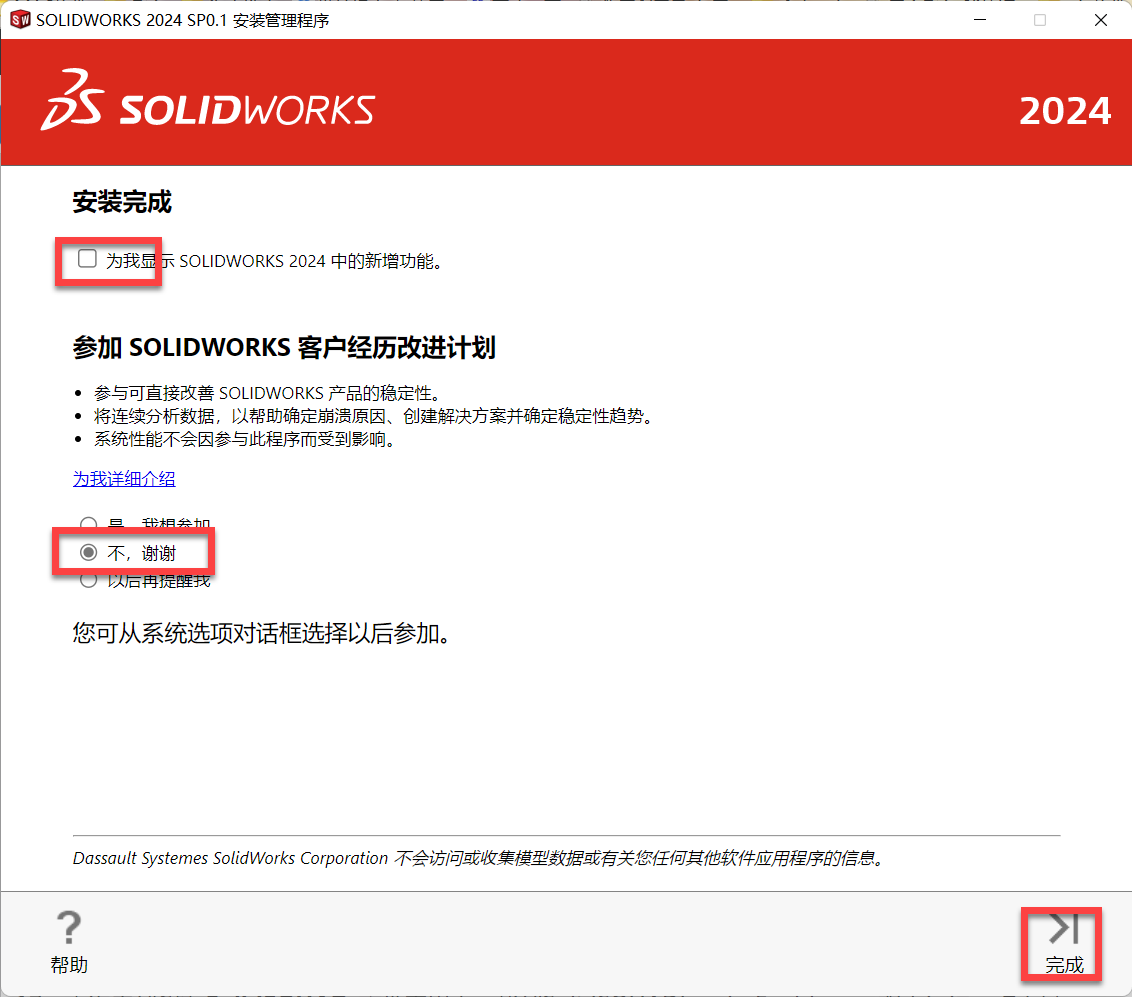
Task: Select the '不，谢谢' radio option
Action: coord(89,553)
